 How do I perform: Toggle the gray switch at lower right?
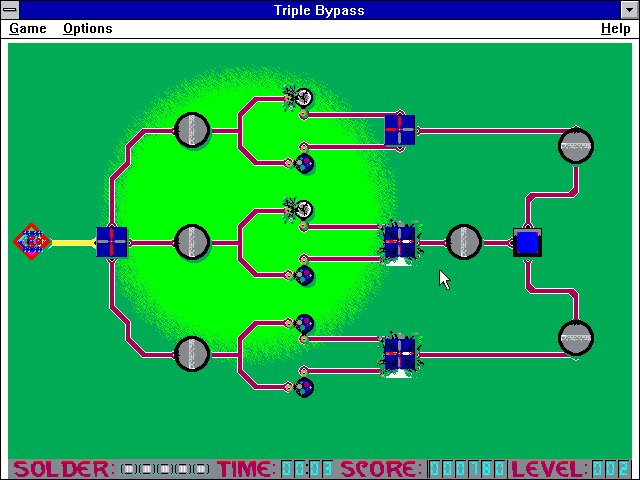[x=576, y=338]
